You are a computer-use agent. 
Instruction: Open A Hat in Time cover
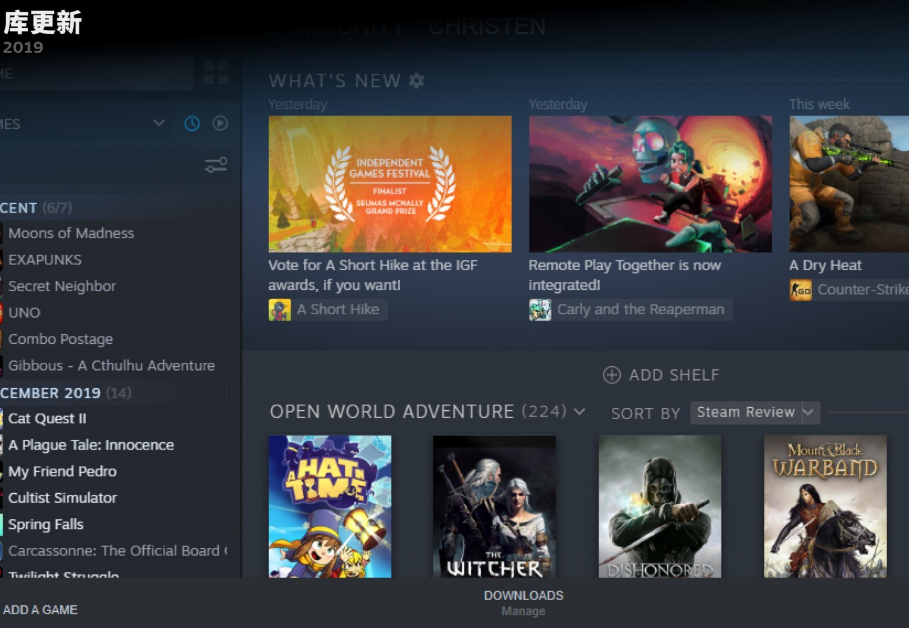click(330, 506)
